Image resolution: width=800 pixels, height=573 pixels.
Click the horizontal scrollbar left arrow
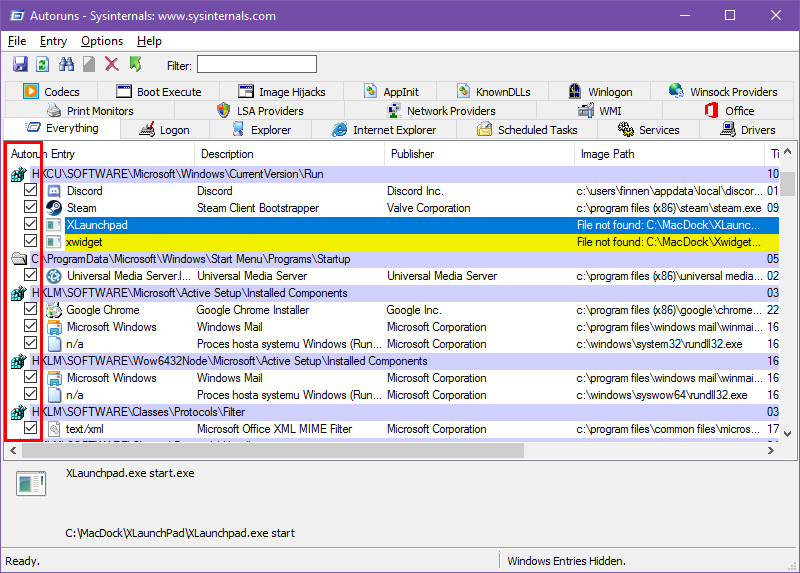tap(13, 451)
